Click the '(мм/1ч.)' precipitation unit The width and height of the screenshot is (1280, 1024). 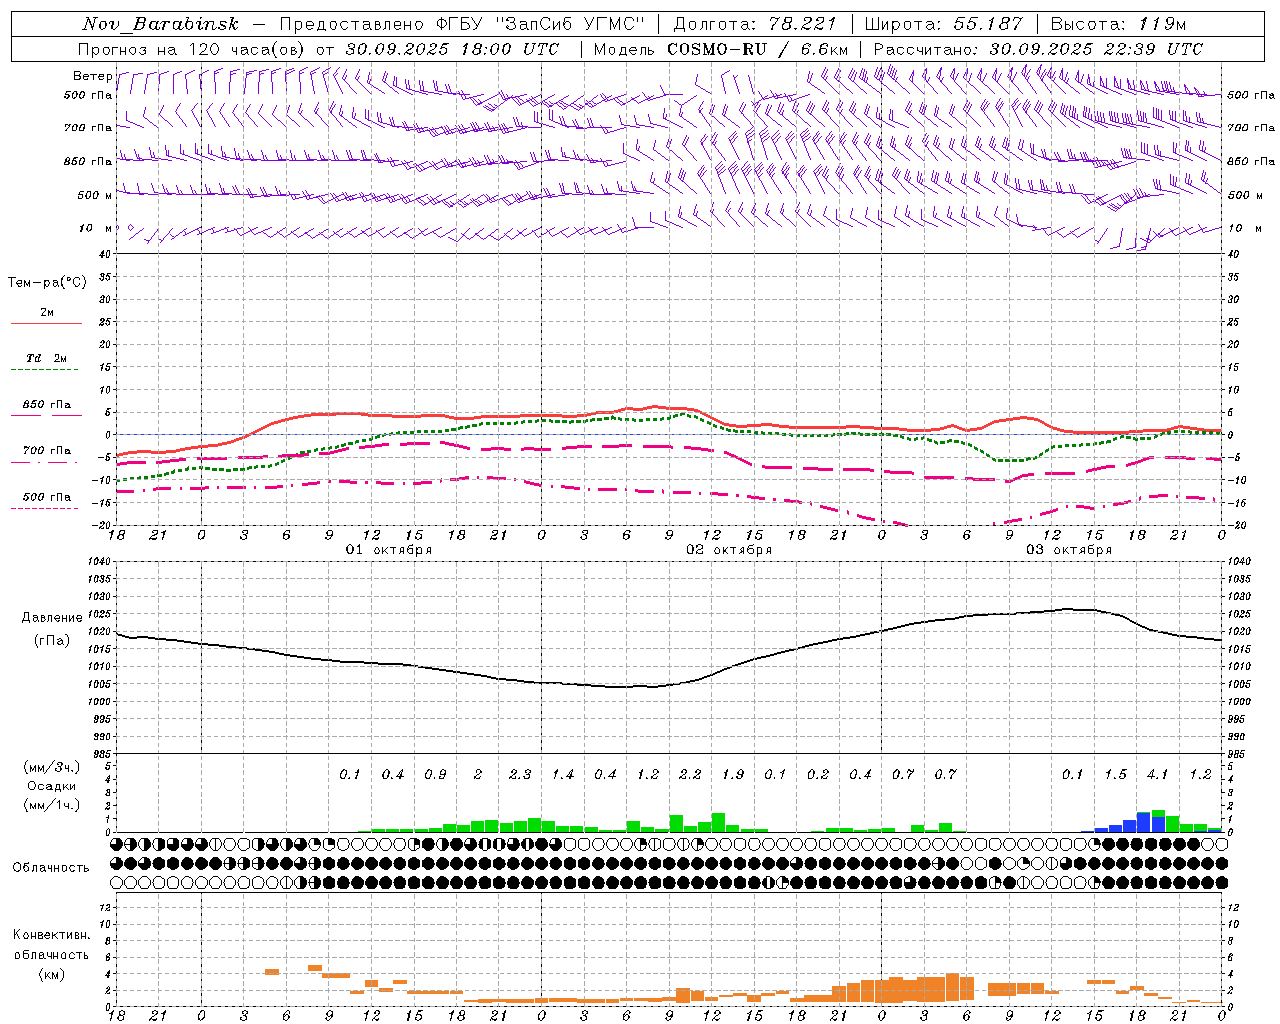point(51,805)
